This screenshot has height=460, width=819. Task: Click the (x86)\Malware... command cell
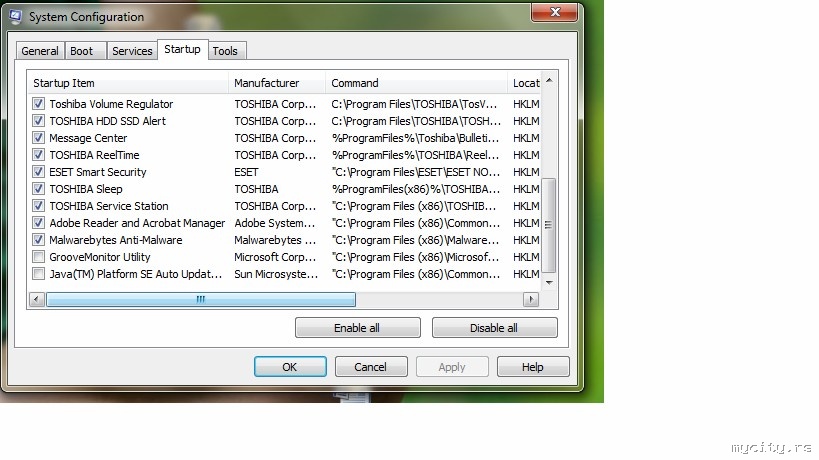click(x=415, y=240)
